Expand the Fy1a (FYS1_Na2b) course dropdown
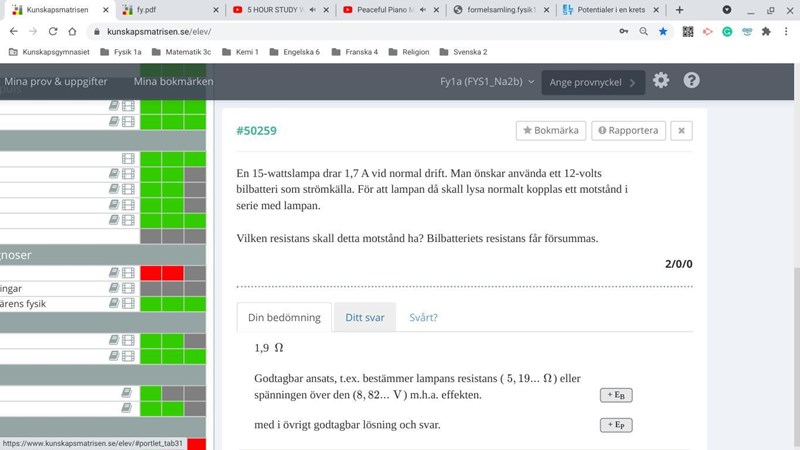 (x=487, y=82)
